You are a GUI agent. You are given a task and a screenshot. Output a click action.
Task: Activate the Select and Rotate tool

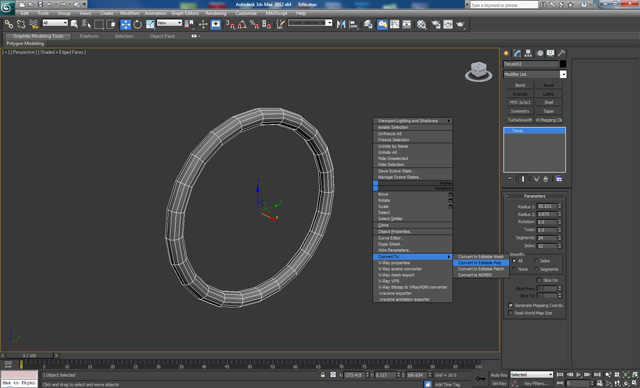(x=138, y=24)
